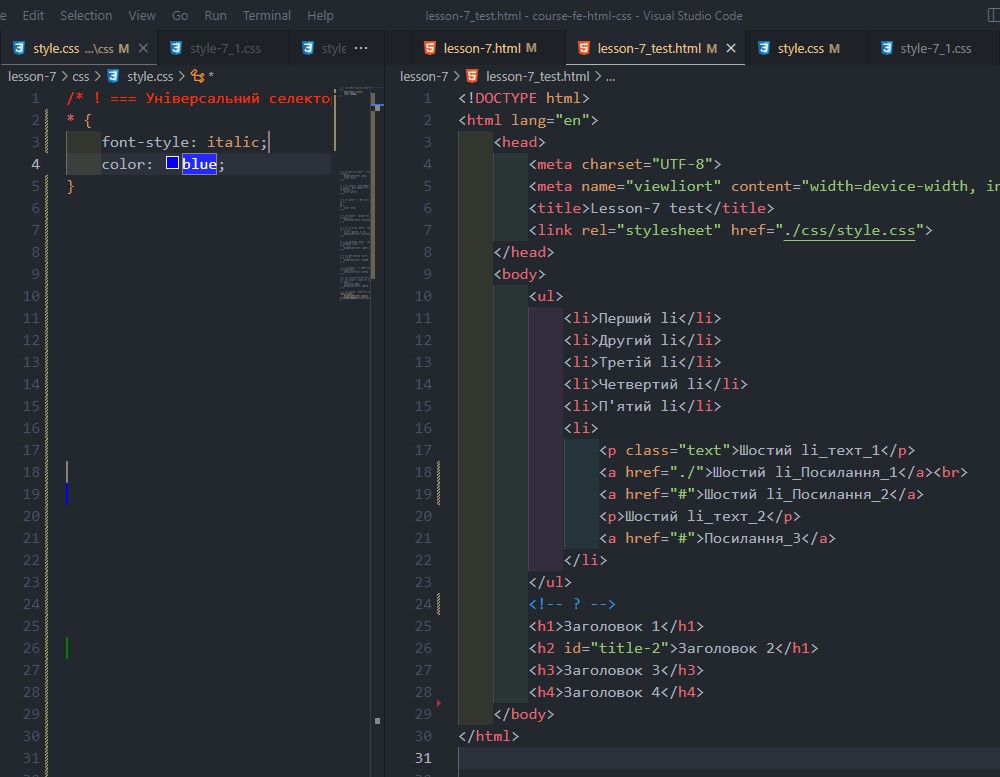Click style.css breadcrumb in left editor
This screenshot has width=1000, height=777.
[x=149, y=77]
